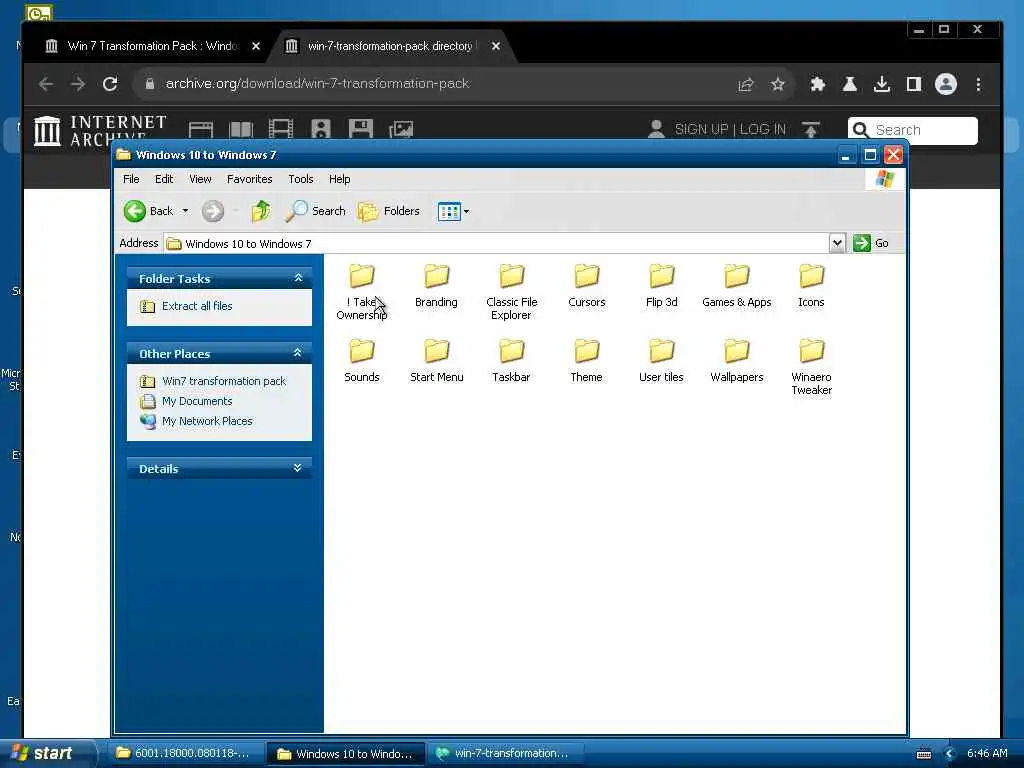Open the Icons folder

[811, 285]
